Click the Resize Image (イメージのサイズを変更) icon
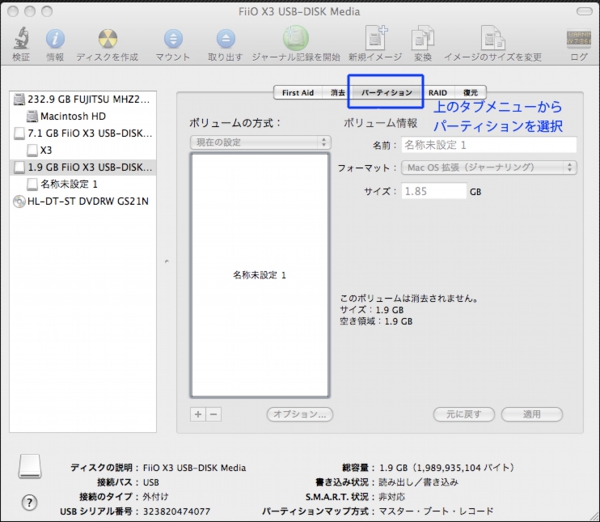This screenshot has height=522, width=600. [x=493, y=39]
